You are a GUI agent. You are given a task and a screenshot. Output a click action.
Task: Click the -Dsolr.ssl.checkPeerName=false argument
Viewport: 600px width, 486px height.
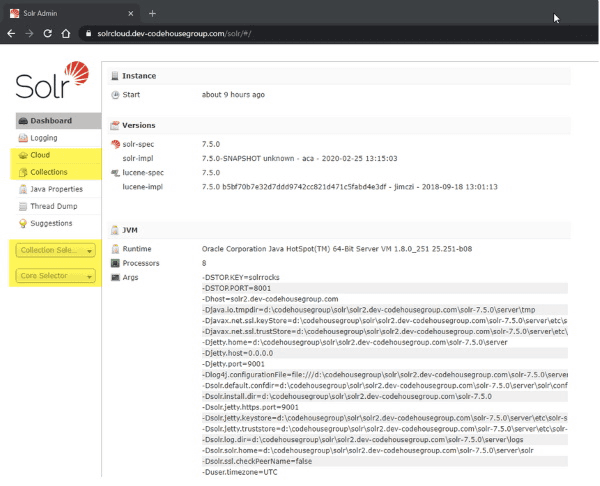(x=257, y=461)
